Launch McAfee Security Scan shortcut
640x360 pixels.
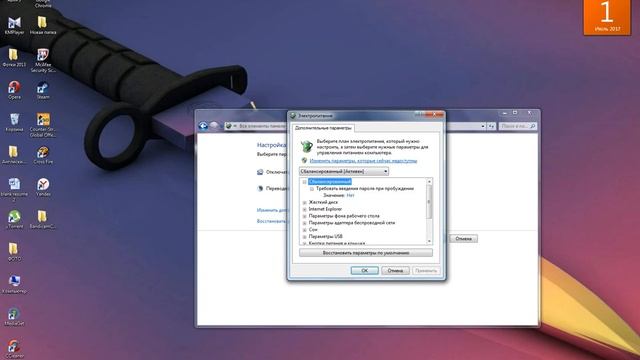(43, 60)
